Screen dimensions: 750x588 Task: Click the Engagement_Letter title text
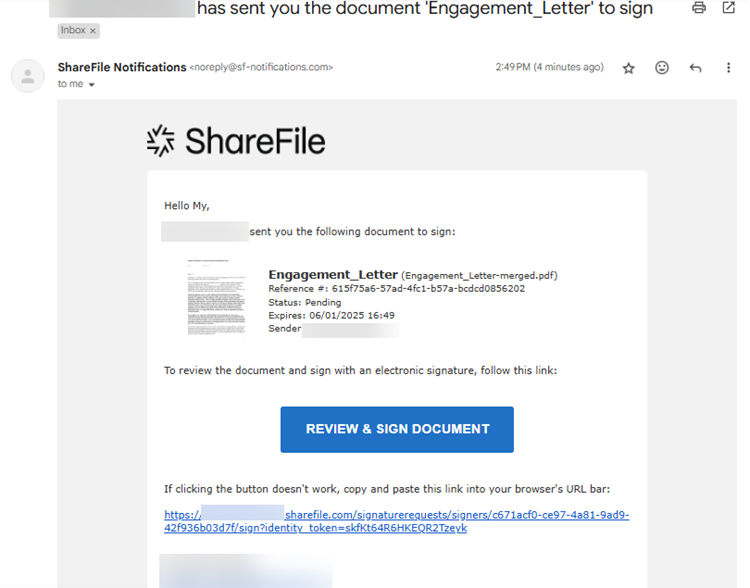click(333, 275)
